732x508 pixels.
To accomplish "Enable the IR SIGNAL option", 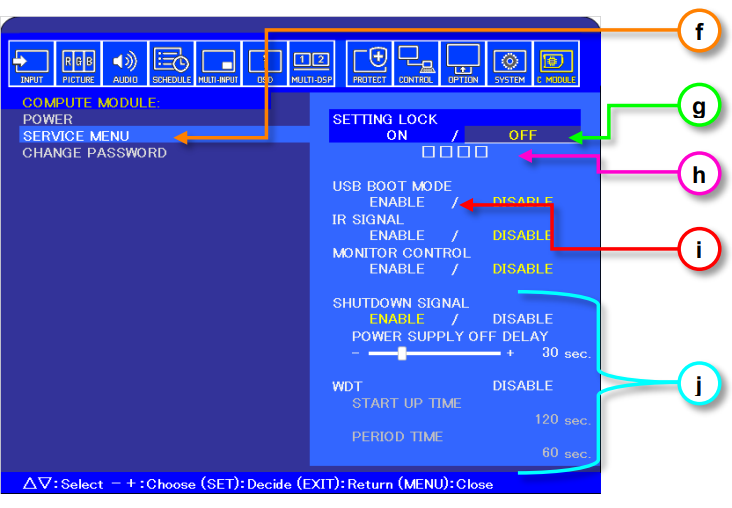I will [397, 235].
